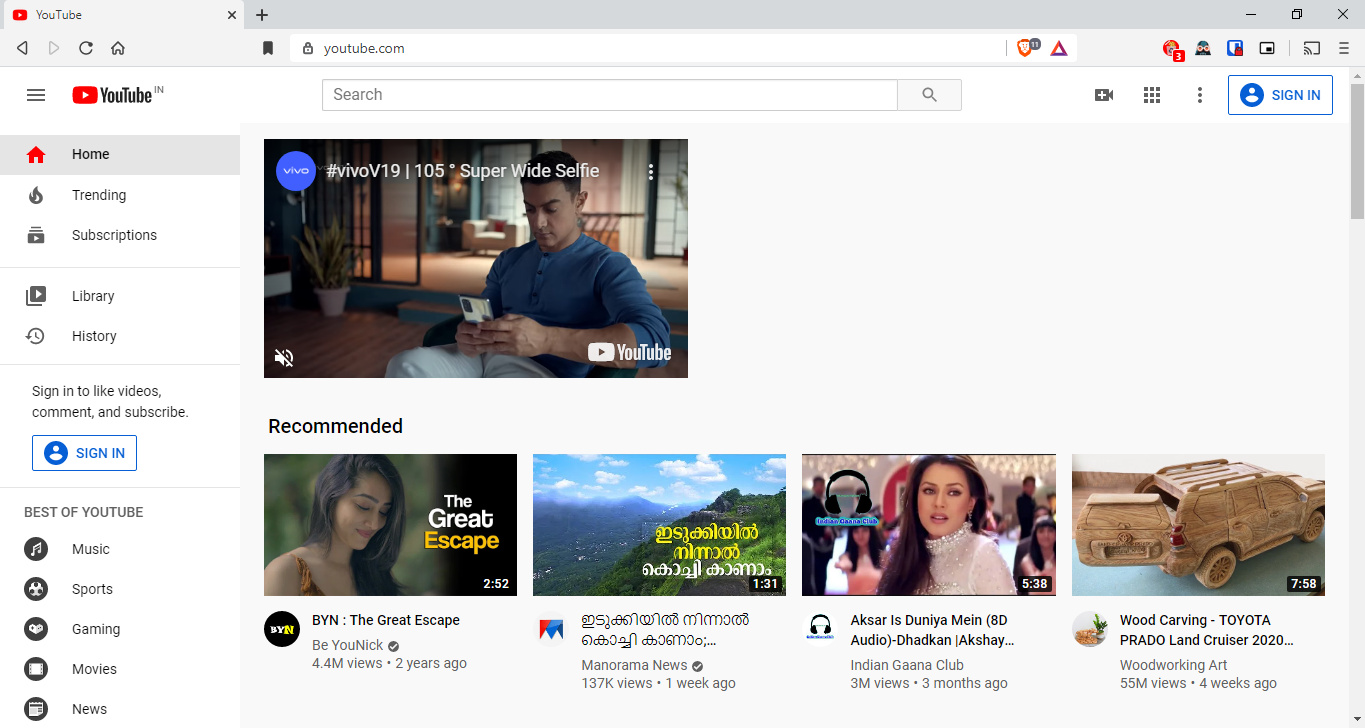The width and height of the screenshot is (1365, 728).
Task: Open a new browser tab
Action: [x=262, y=15]
